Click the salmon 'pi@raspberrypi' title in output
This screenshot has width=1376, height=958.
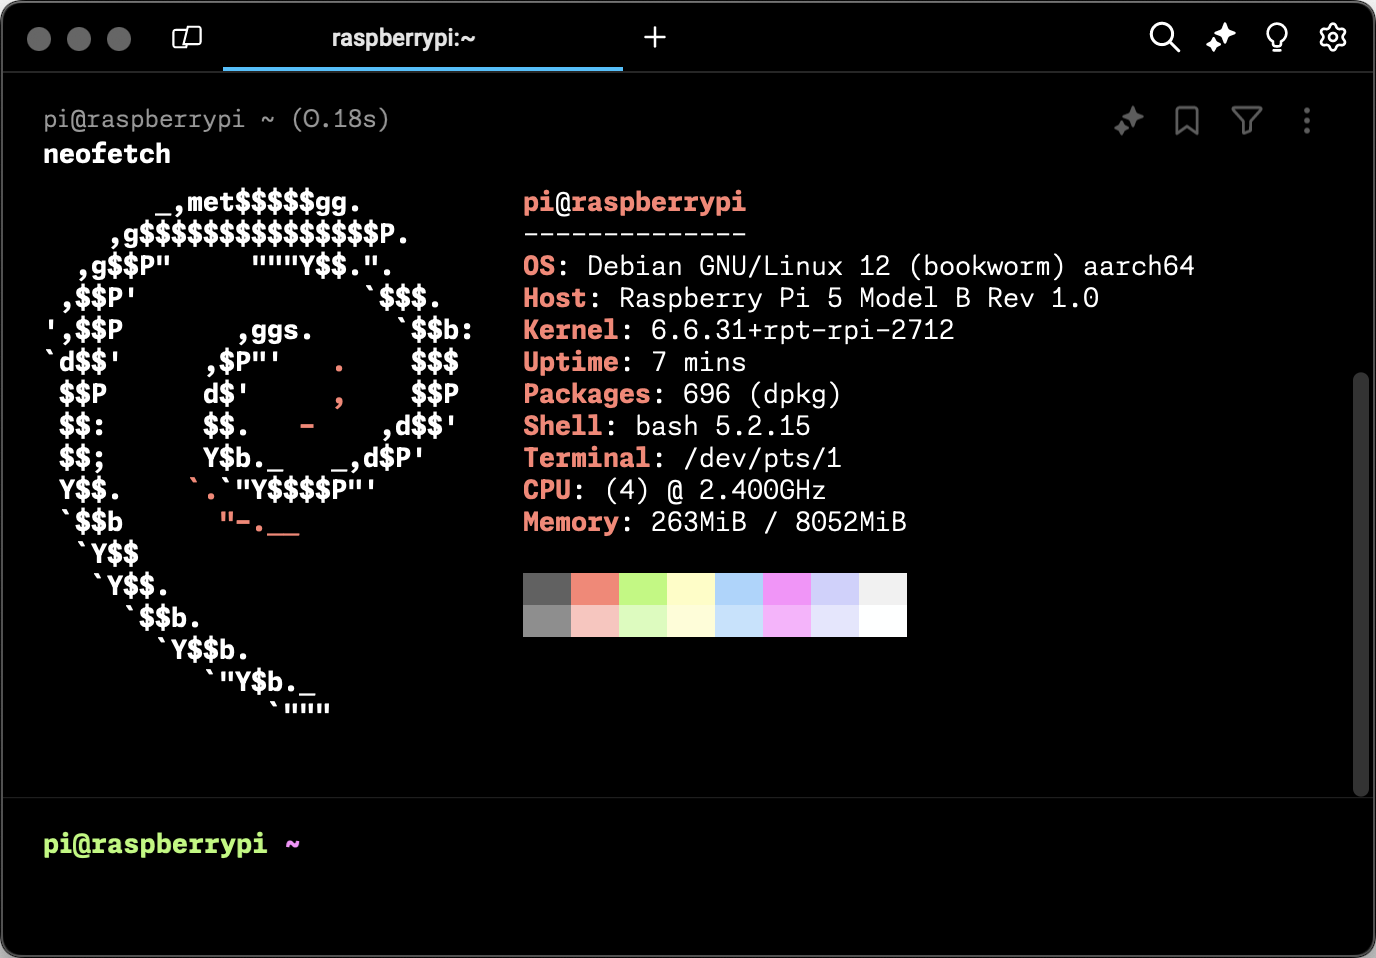point(634,202)
